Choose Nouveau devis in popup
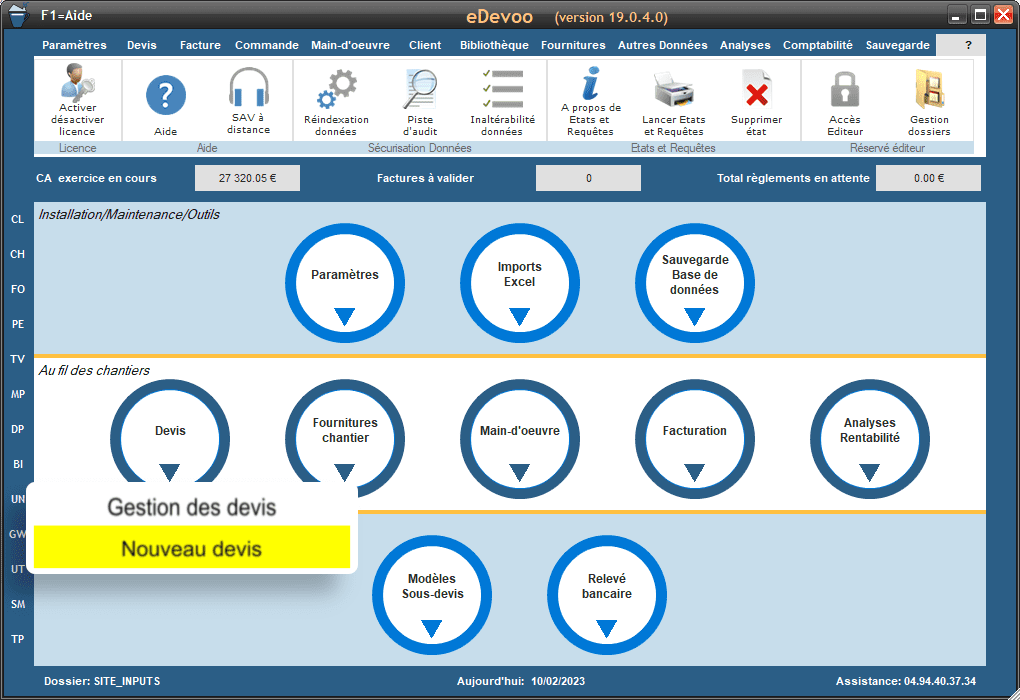The width and height of the screenshot is (1020, 700). click(192, 548)
